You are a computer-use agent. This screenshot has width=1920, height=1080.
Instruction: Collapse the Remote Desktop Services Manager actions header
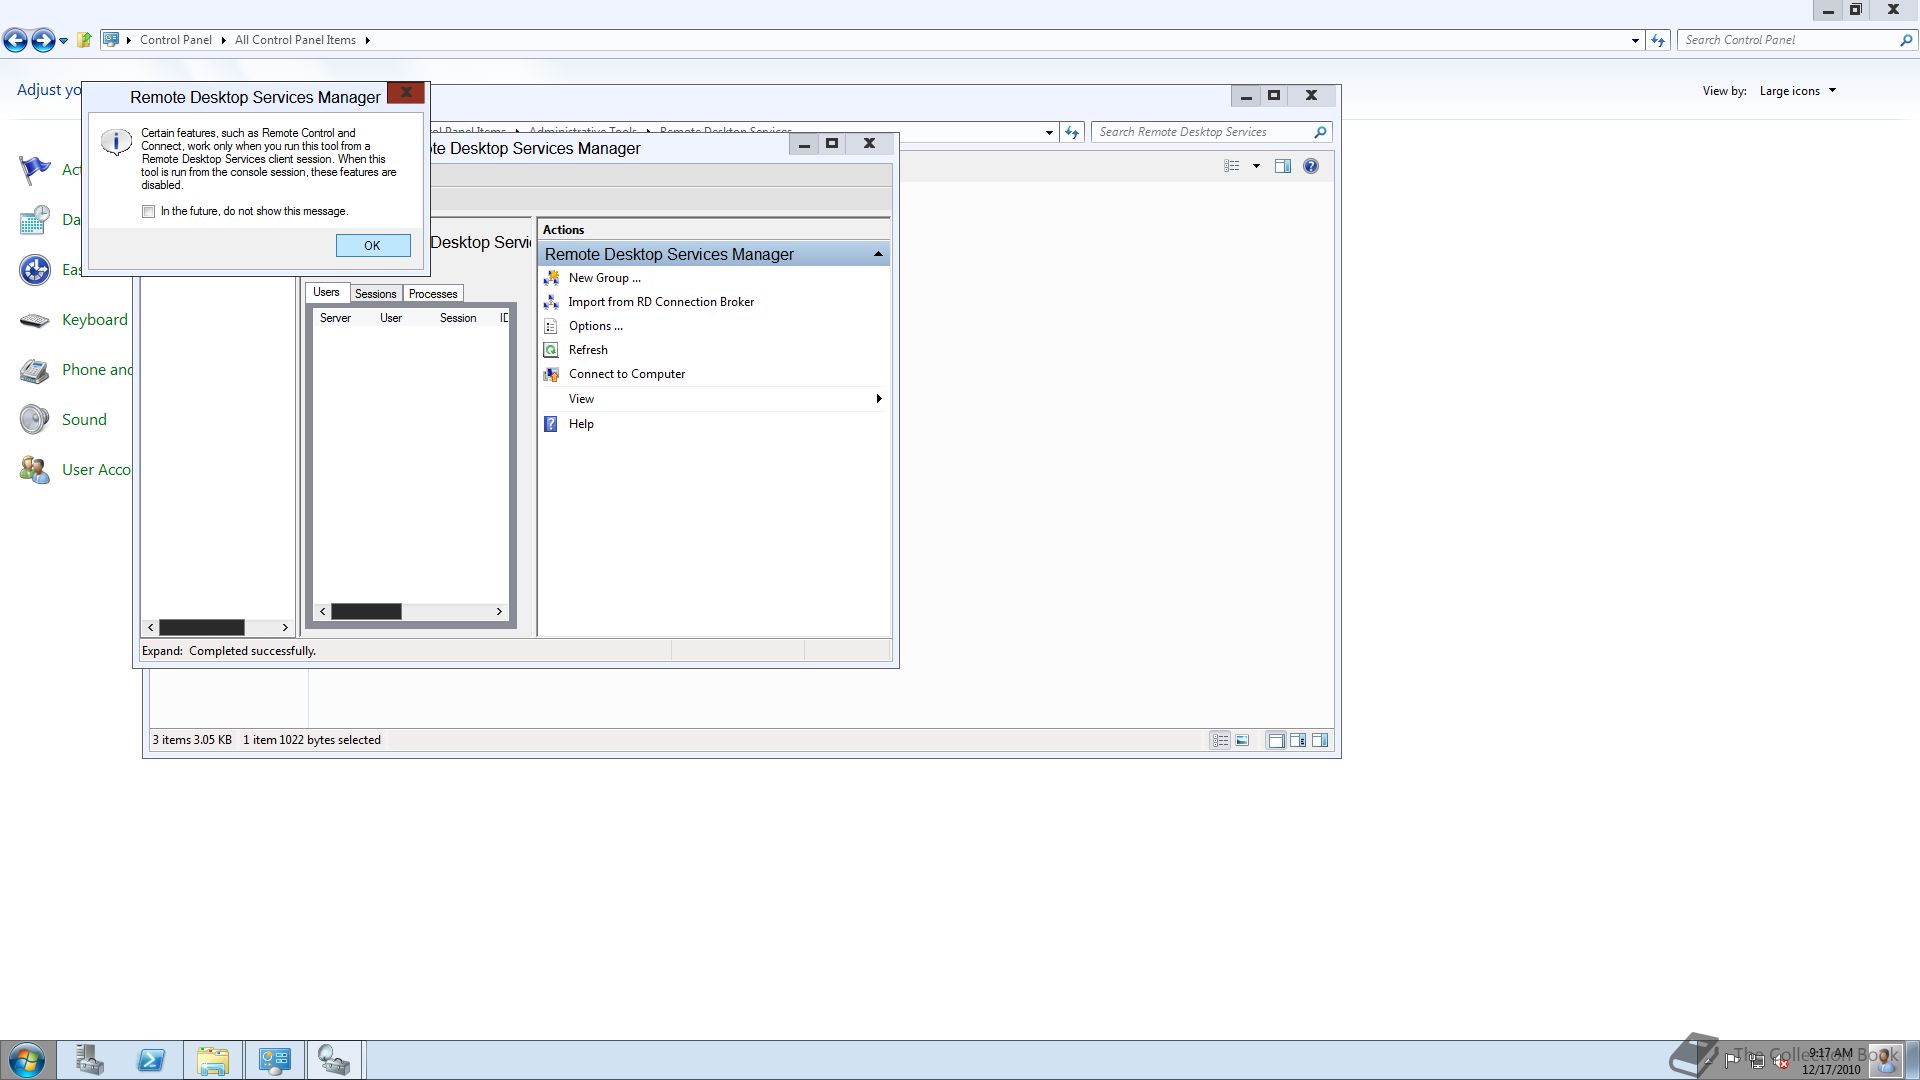click(878, 254)
